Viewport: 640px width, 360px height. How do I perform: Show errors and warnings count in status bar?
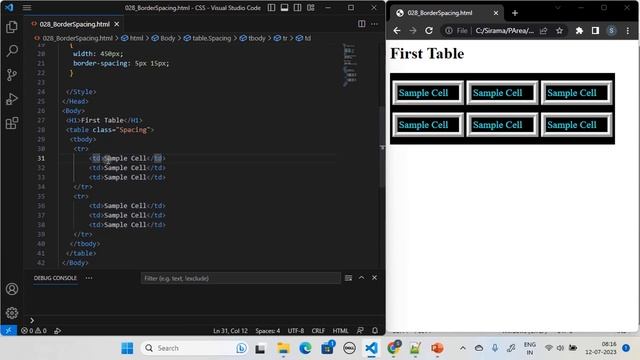point(34,331)
